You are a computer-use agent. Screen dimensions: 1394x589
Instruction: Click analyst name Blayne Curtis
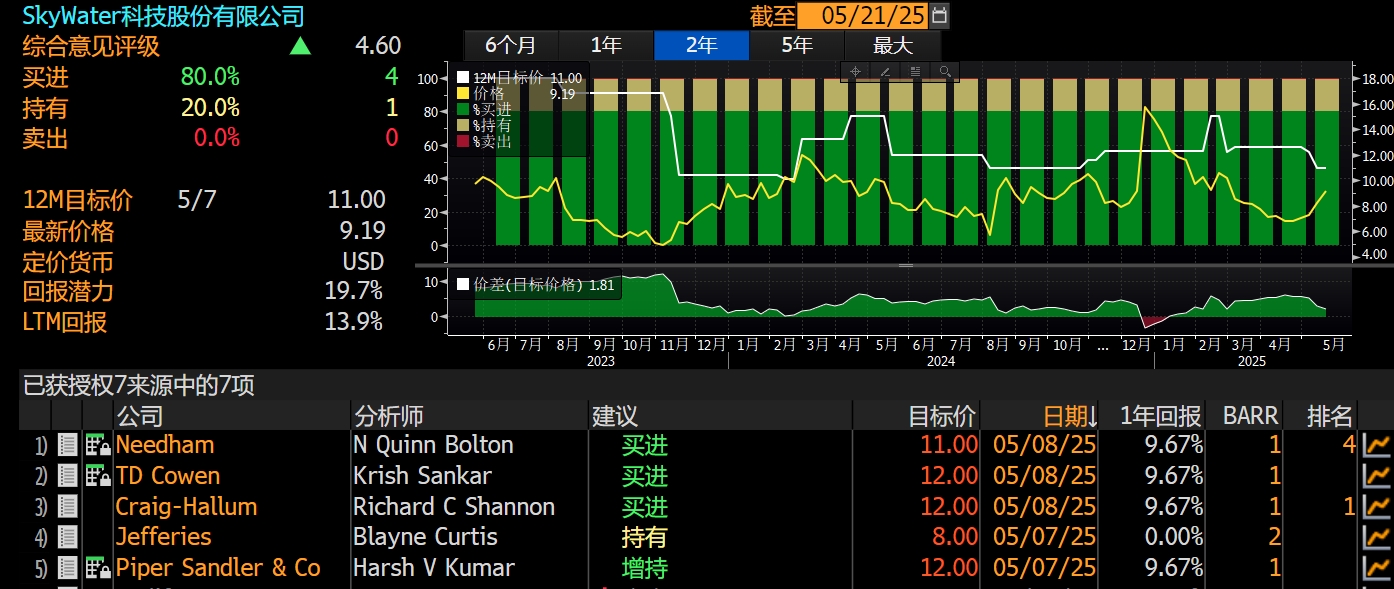tap(425, 537)
